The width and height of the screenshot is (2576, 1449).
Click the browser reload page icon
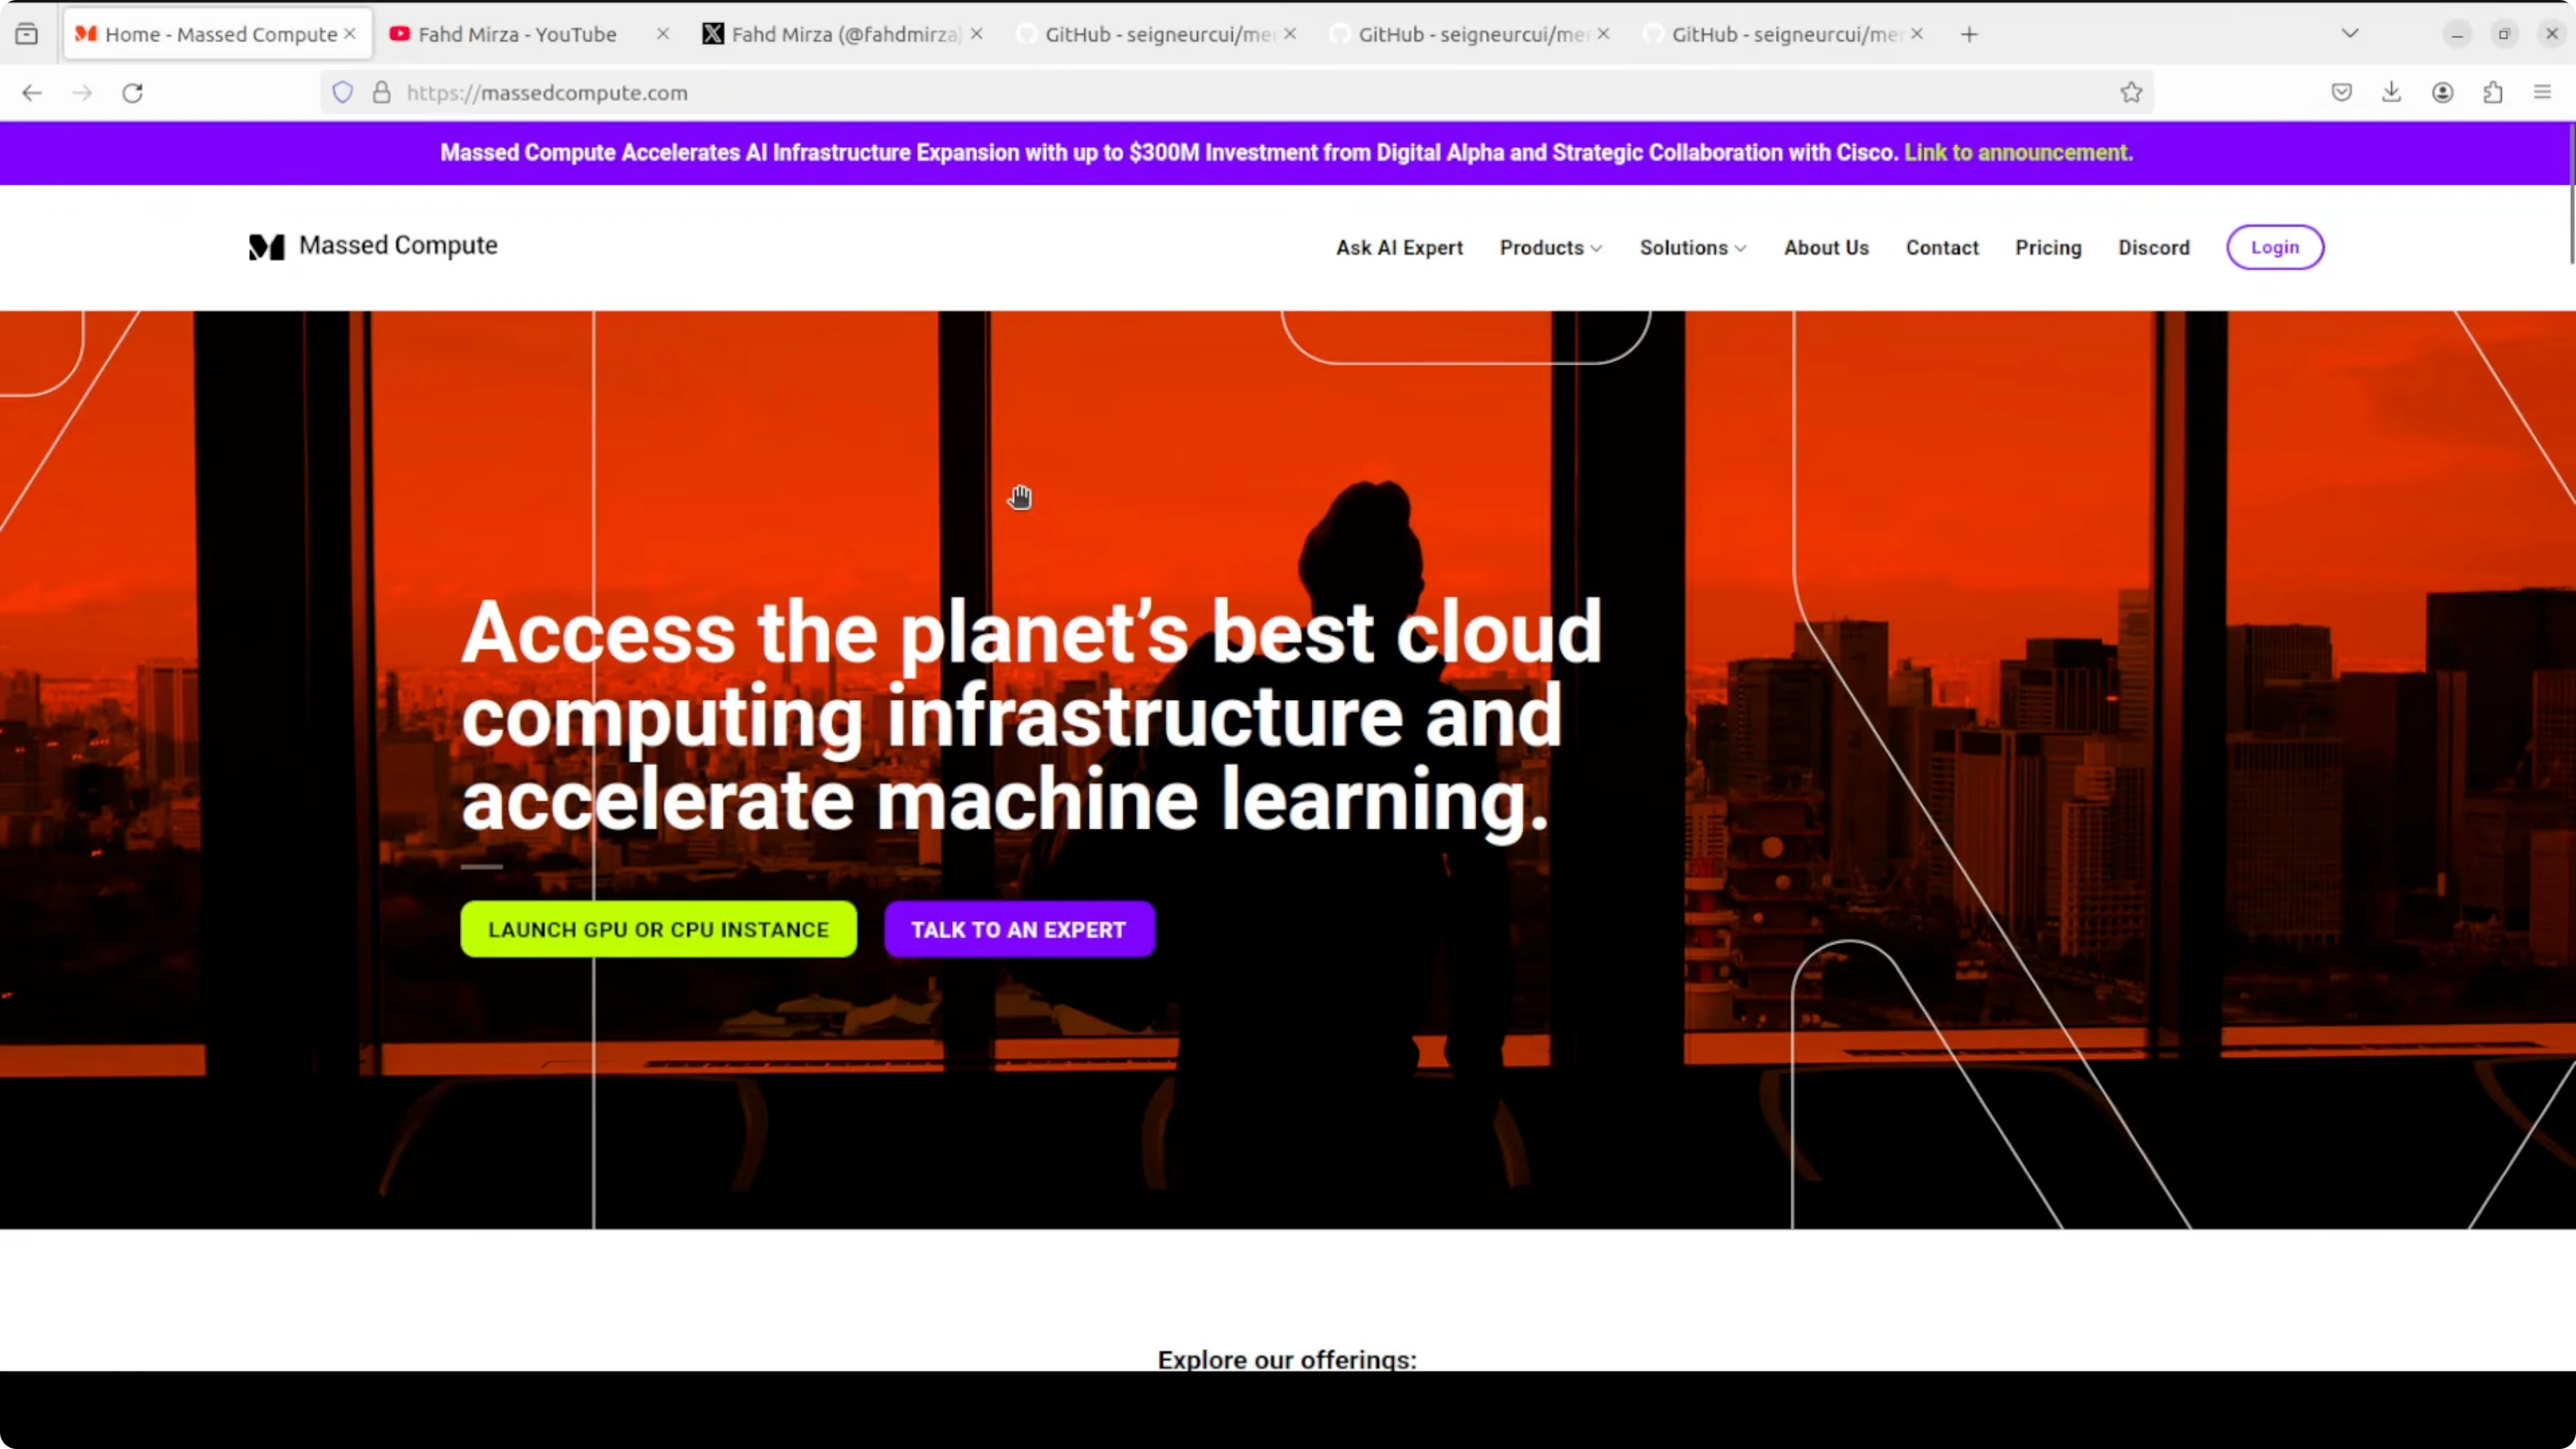pyautogui.click(x=132, y=93)
